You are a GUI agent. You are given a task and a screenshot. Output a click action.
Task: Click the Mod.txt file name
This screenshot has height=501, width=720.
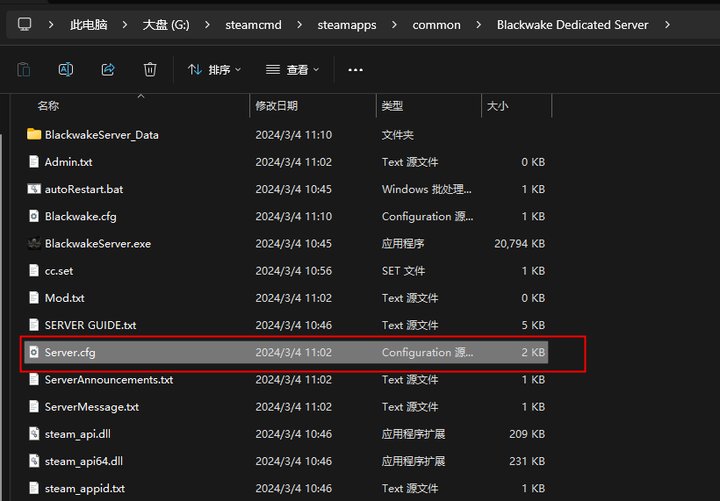click(64, 298)
